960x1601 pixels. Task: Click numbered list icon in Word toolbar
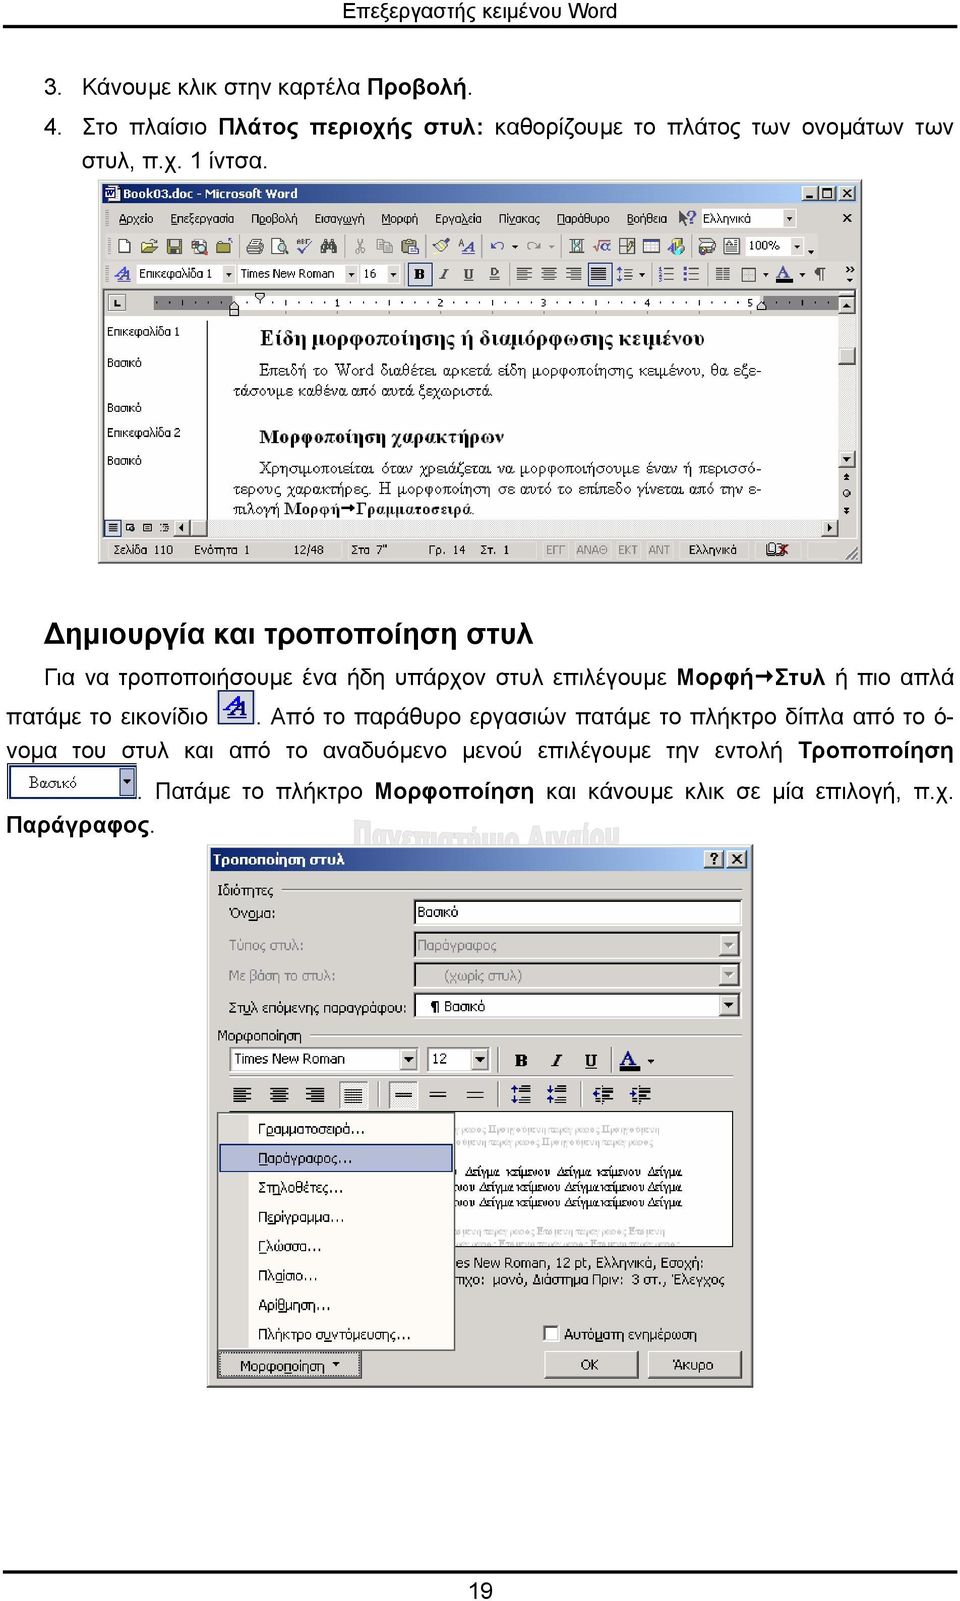[667, 274]
